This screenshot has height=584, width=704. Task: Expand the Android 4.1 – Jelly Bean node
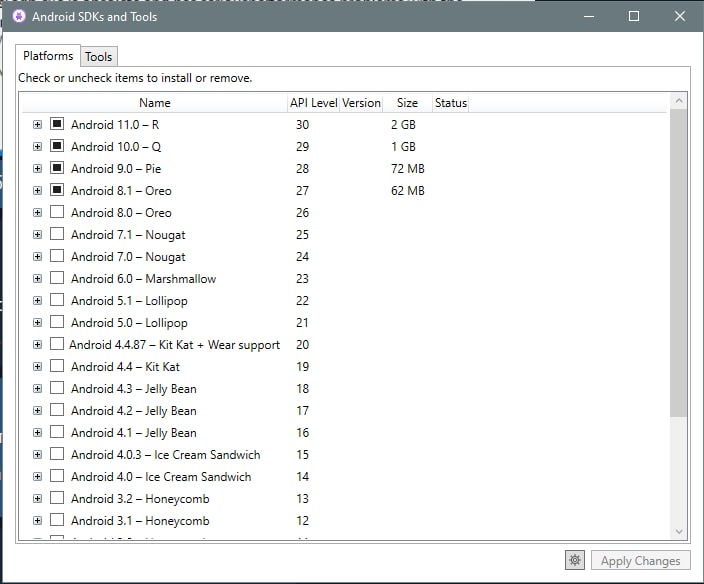point(38,432)
